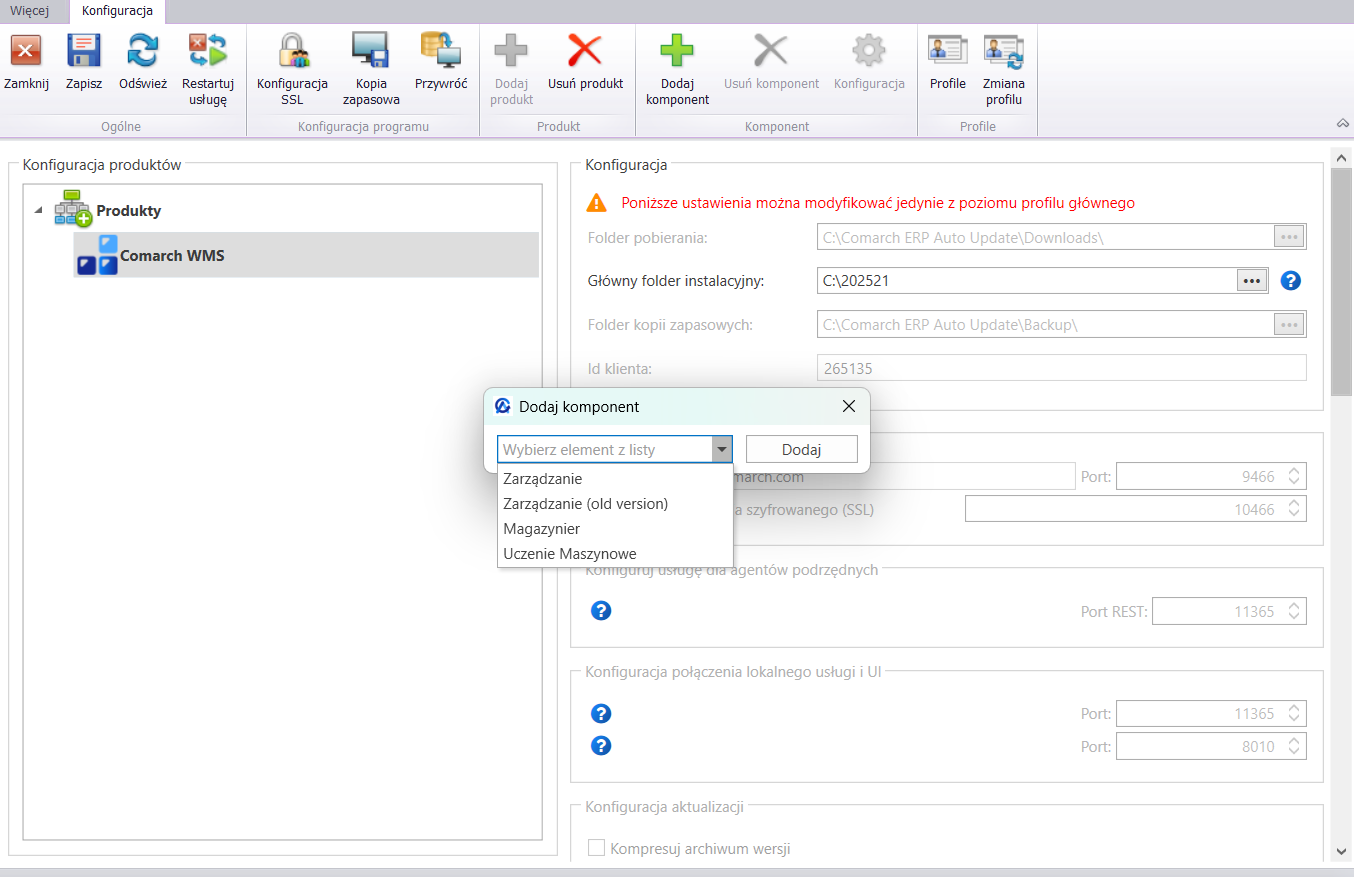Open the Profile ribbon icon

[947, 50]
